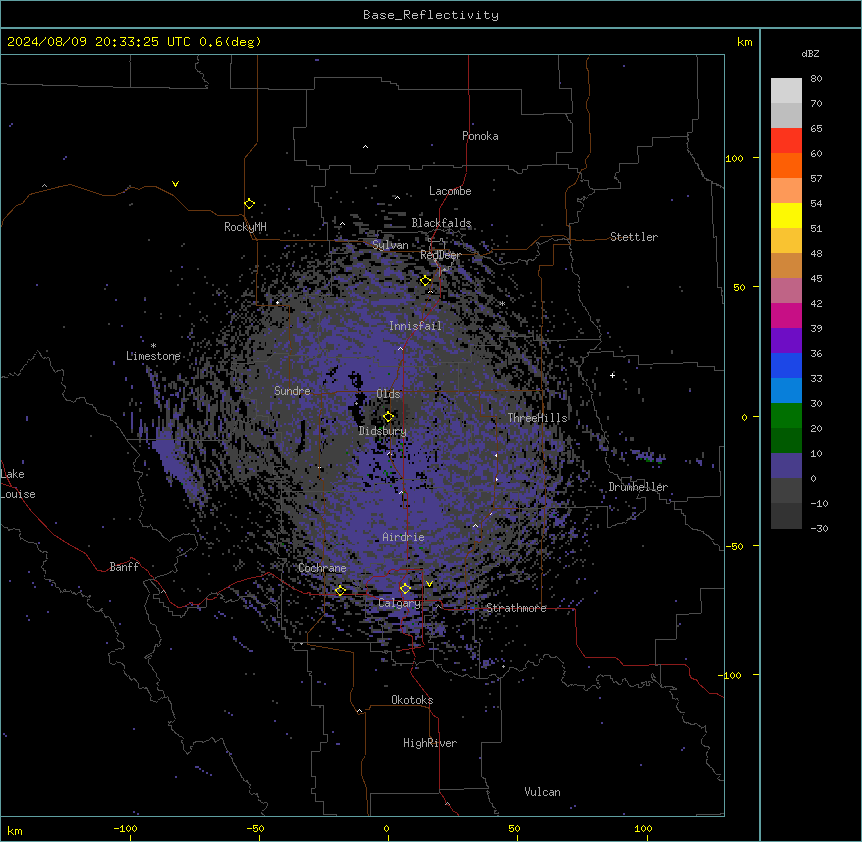Click the Cochrane city label
This screenshot has height=842, width=862.
tap(322, 568)
